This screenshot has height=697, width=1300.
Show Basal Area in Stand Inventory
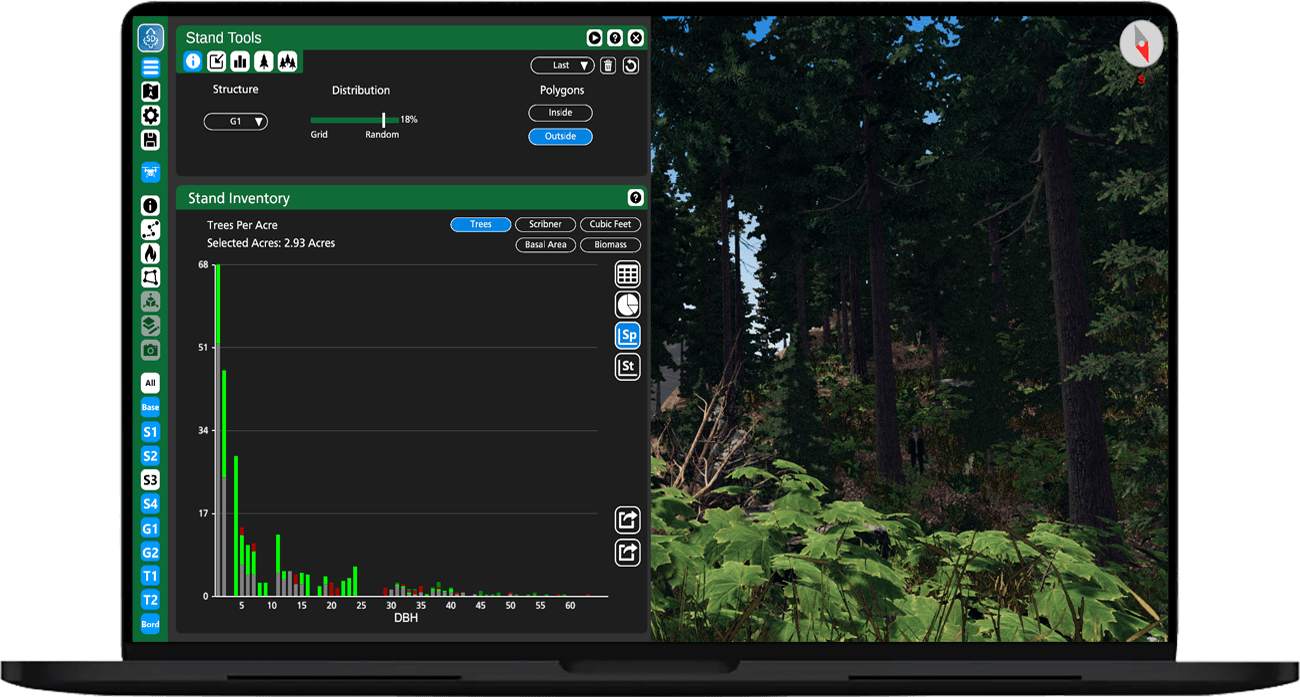click(x=545, y=244)
